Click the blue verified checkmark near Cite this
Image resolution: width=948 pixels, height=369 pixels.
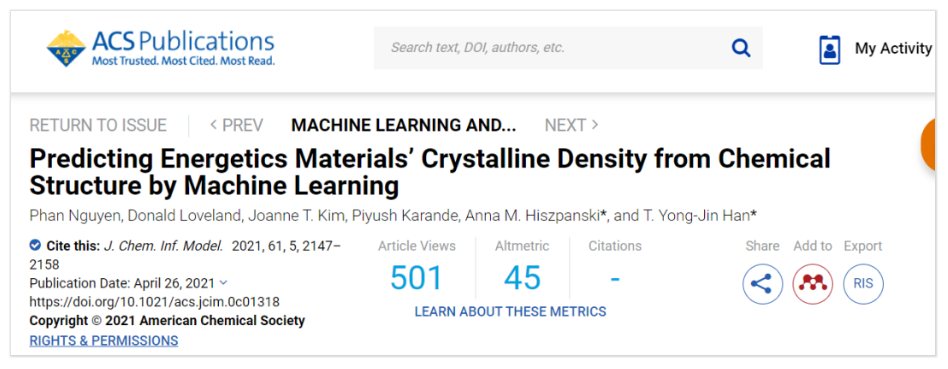35,246
